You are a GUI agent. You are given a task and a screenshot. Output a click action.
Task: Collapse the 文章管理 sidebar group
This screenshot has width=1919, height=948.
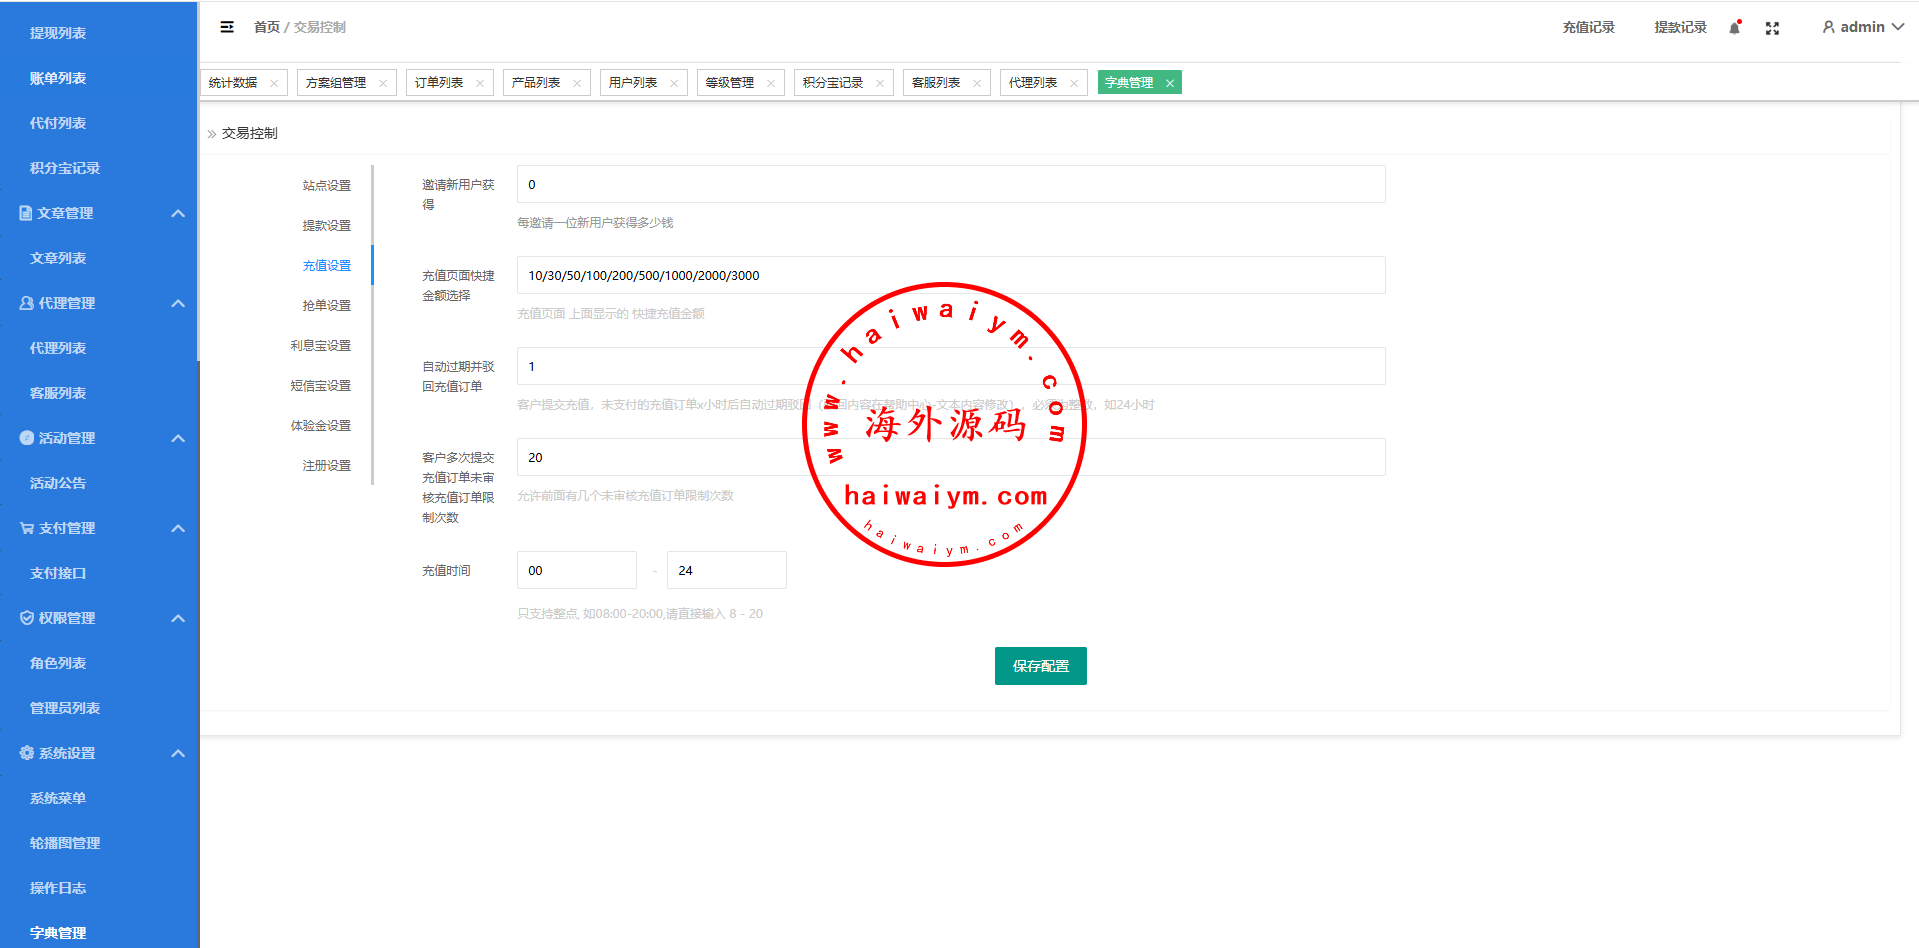(x=178, y=213)
